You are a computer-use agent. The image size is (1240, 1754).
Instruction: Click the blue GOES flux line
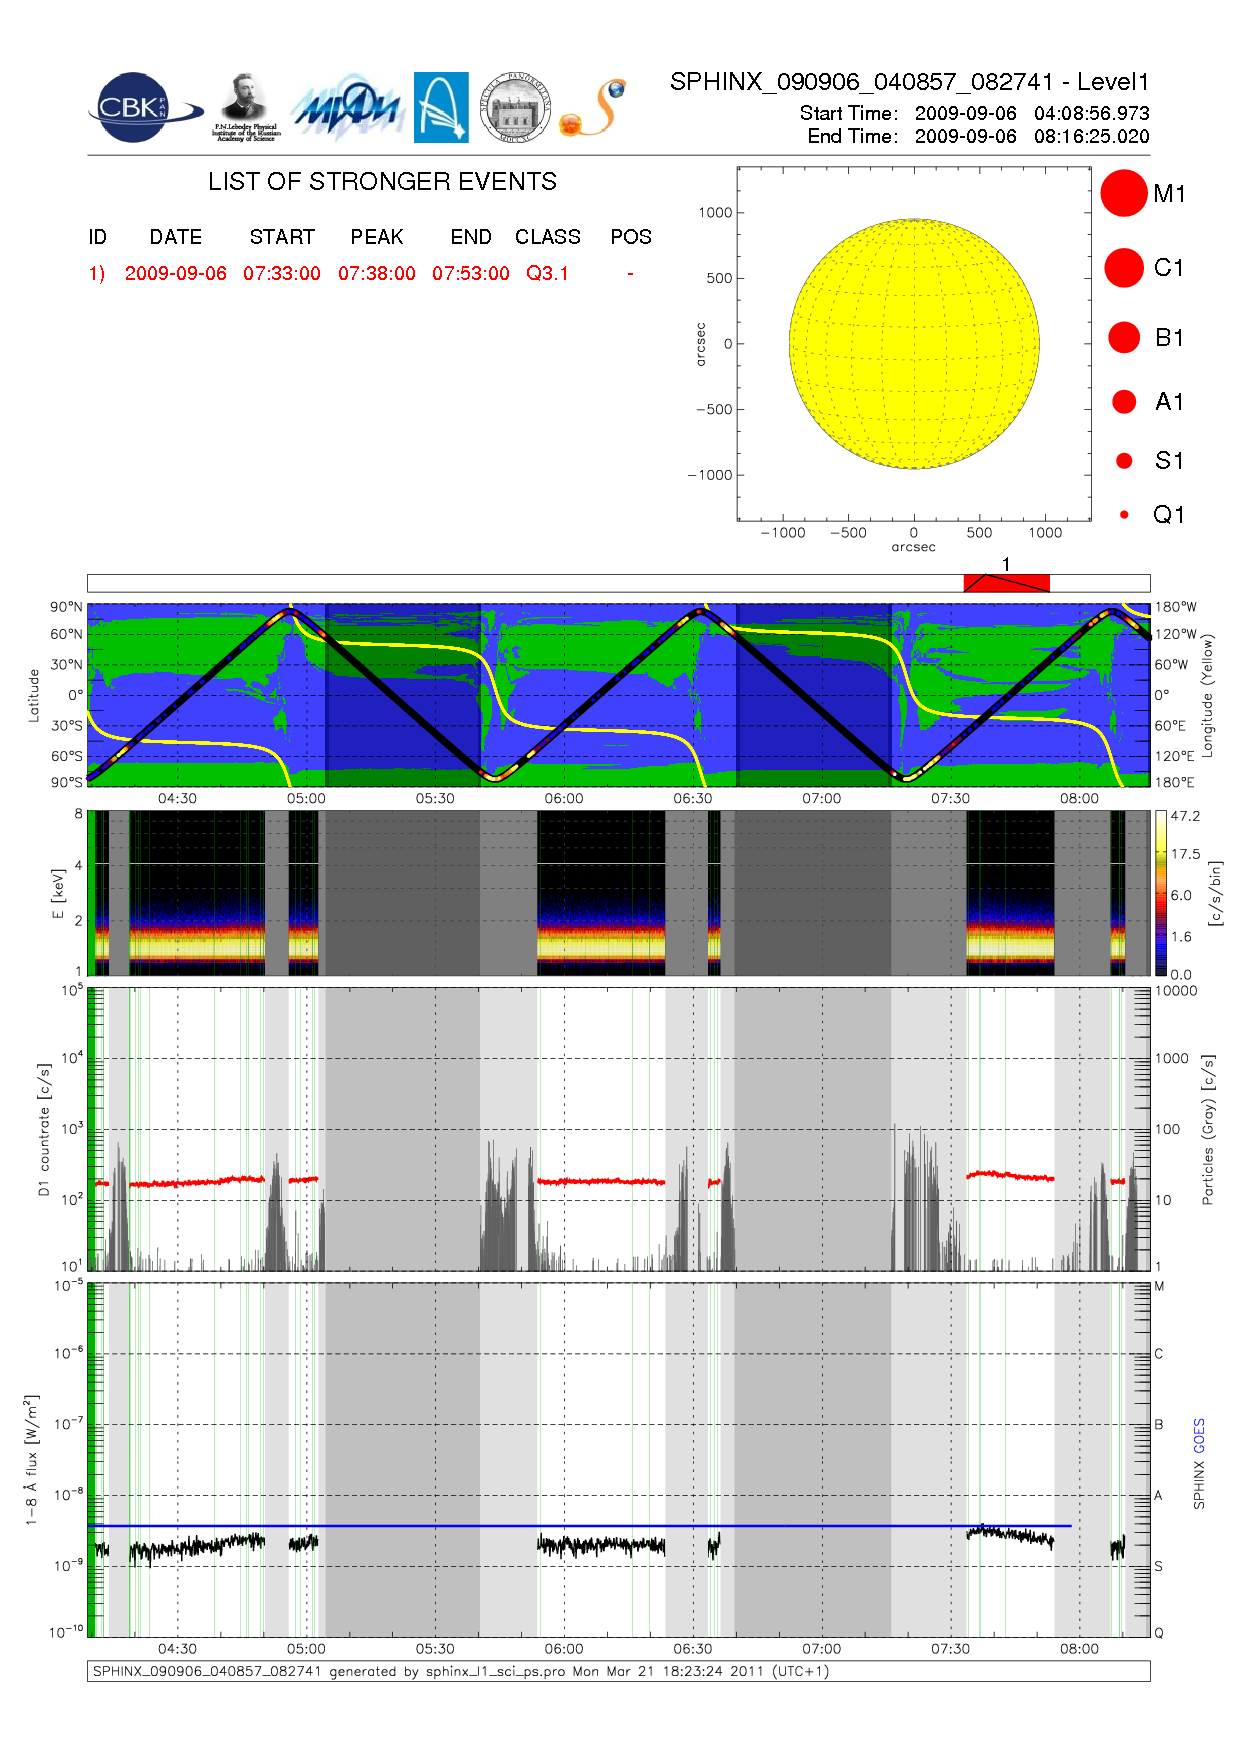(x=580, y=1526)
